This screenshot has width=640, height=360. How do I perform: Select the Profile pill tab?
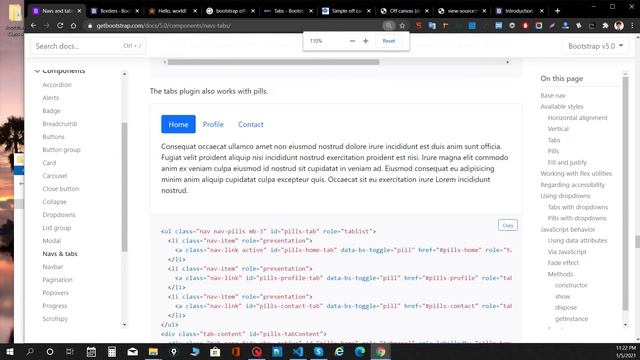tap(213, 124)
